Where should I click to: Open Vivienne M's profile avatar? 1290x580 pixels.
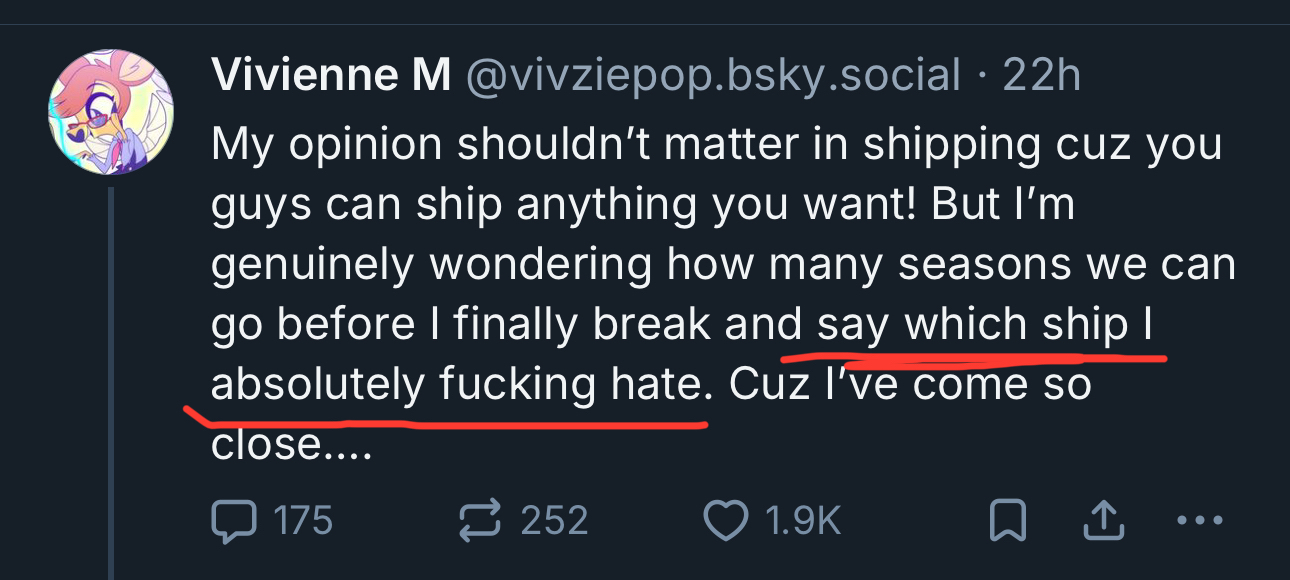coord(111,110)
